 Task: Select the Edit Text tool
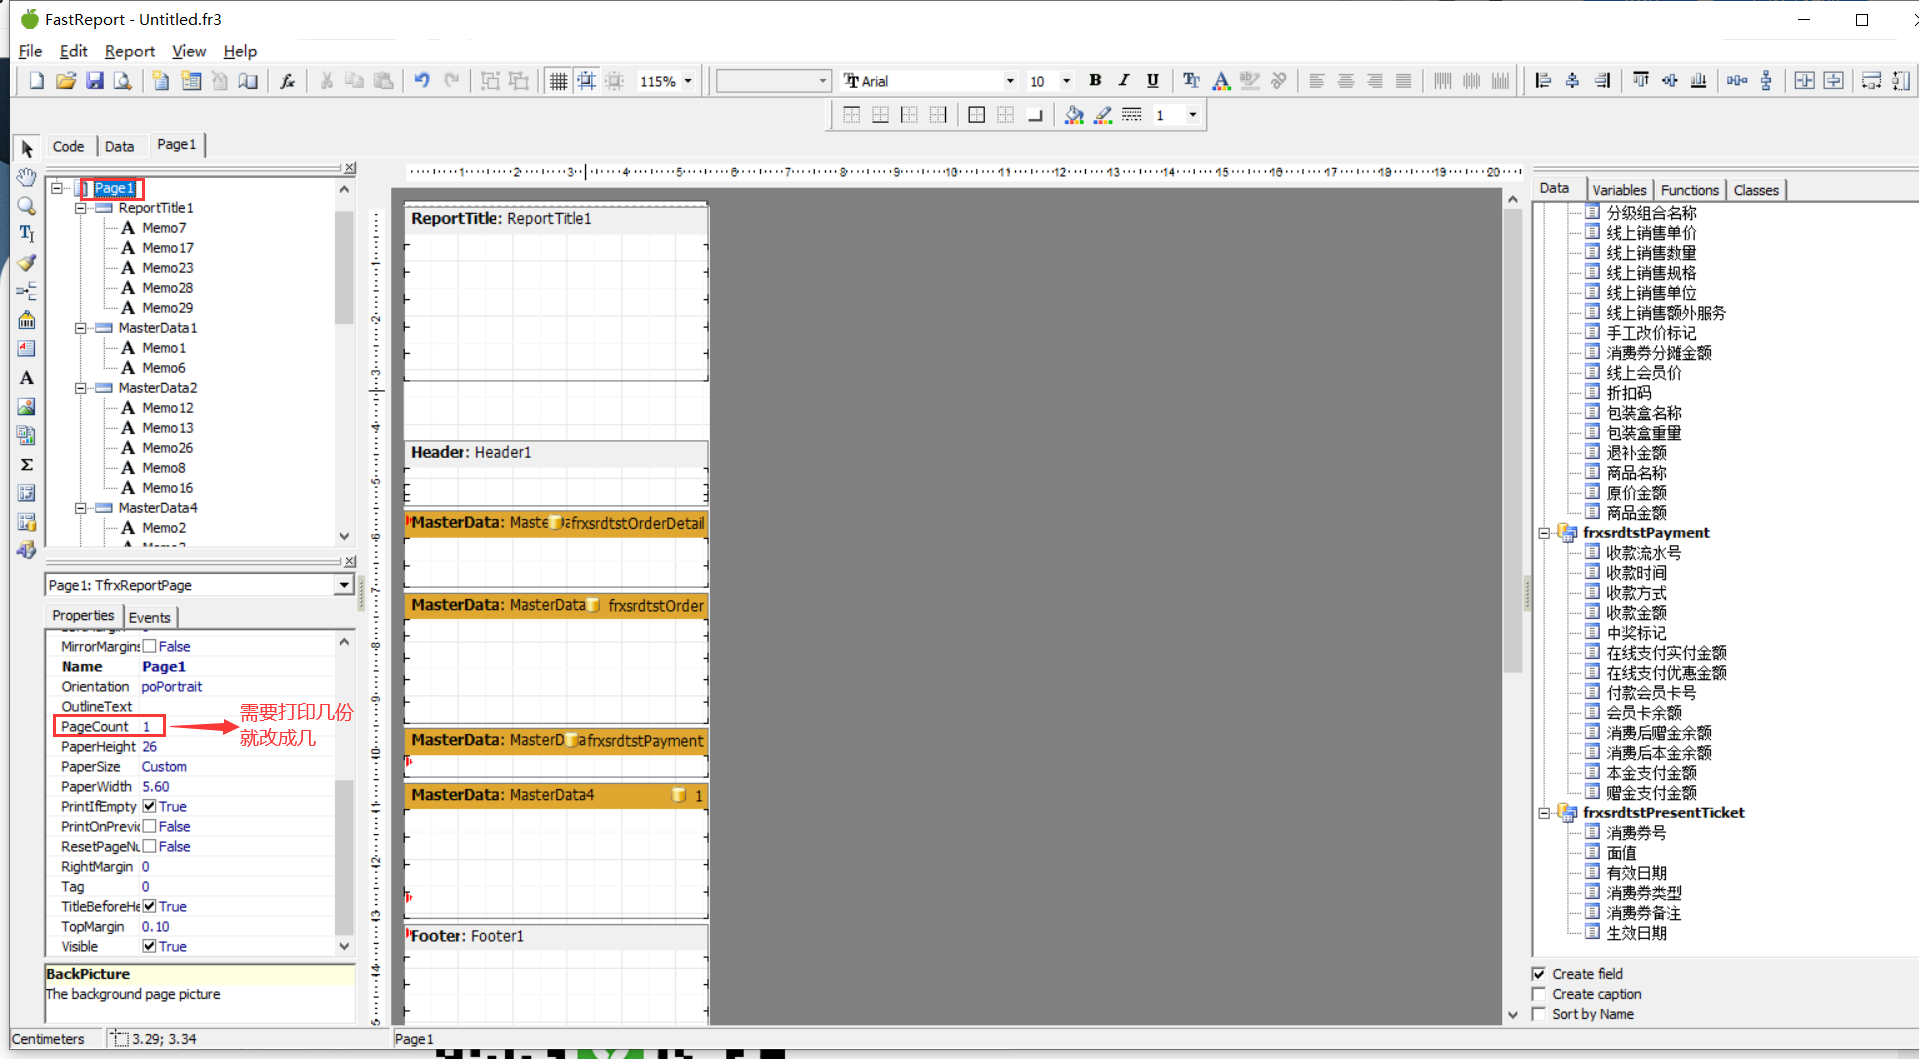point(27,234)
